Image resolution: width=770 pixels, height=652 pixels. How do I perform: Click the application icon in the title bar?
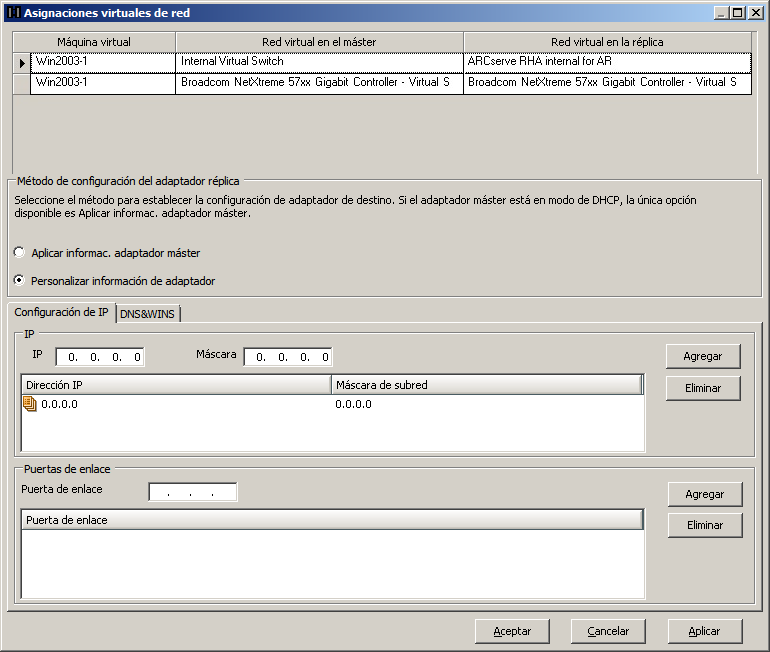click(13, 13)
